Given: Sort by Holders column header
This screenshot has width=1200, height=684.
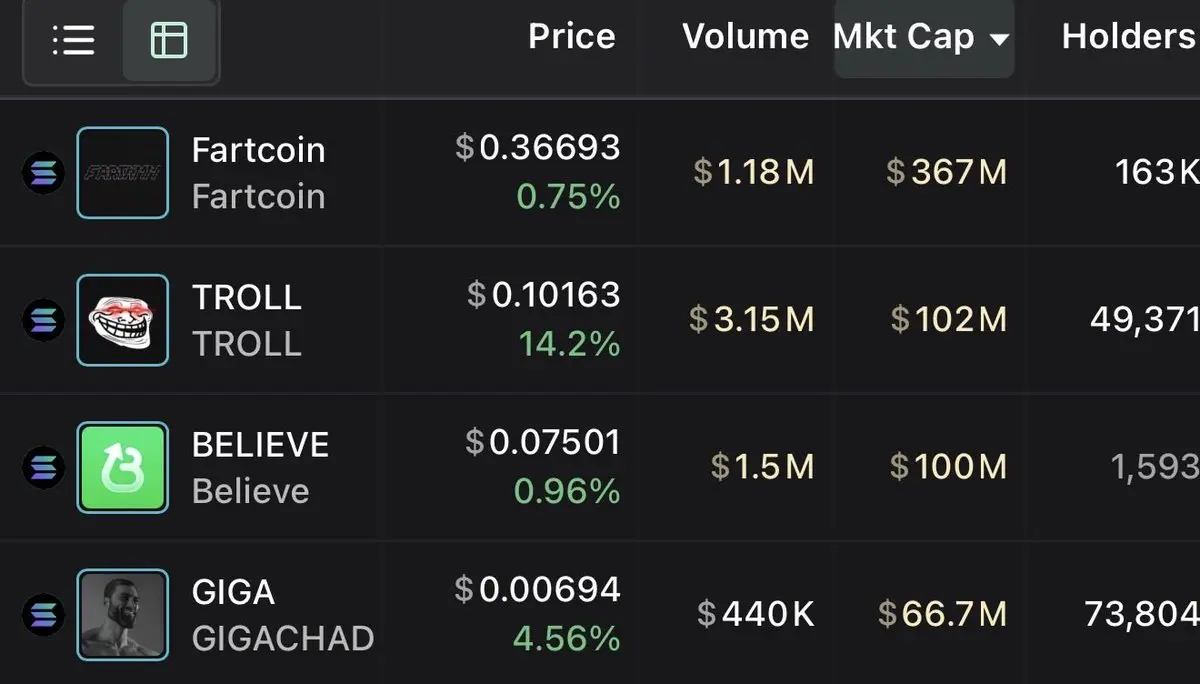Looking at the screenshot, I should [x=1128, y=37].
